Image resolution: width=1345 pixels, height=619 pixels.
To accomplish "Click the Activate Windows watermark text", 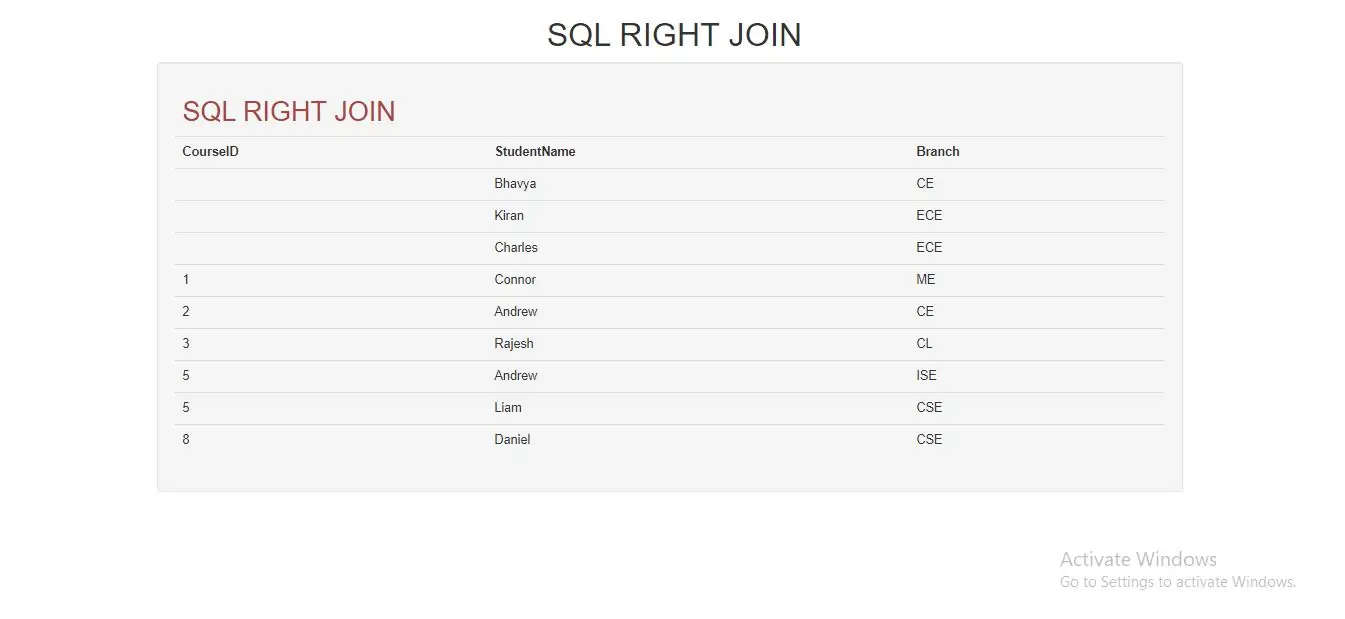I will coord(1138,559).
